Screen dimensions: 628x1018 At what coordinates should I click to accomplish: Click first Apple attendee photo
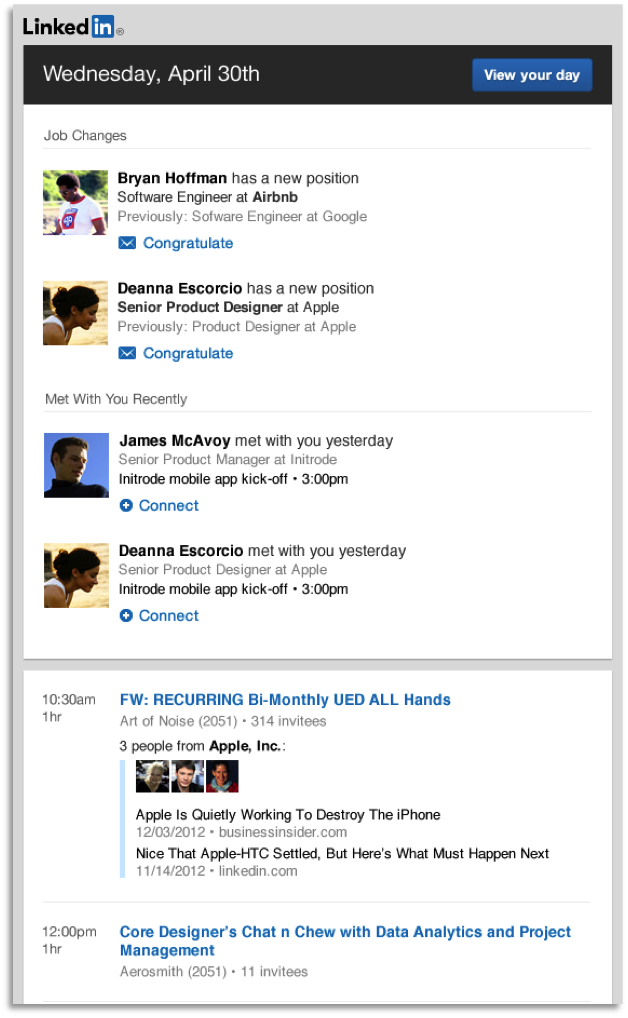pos(152,776)
